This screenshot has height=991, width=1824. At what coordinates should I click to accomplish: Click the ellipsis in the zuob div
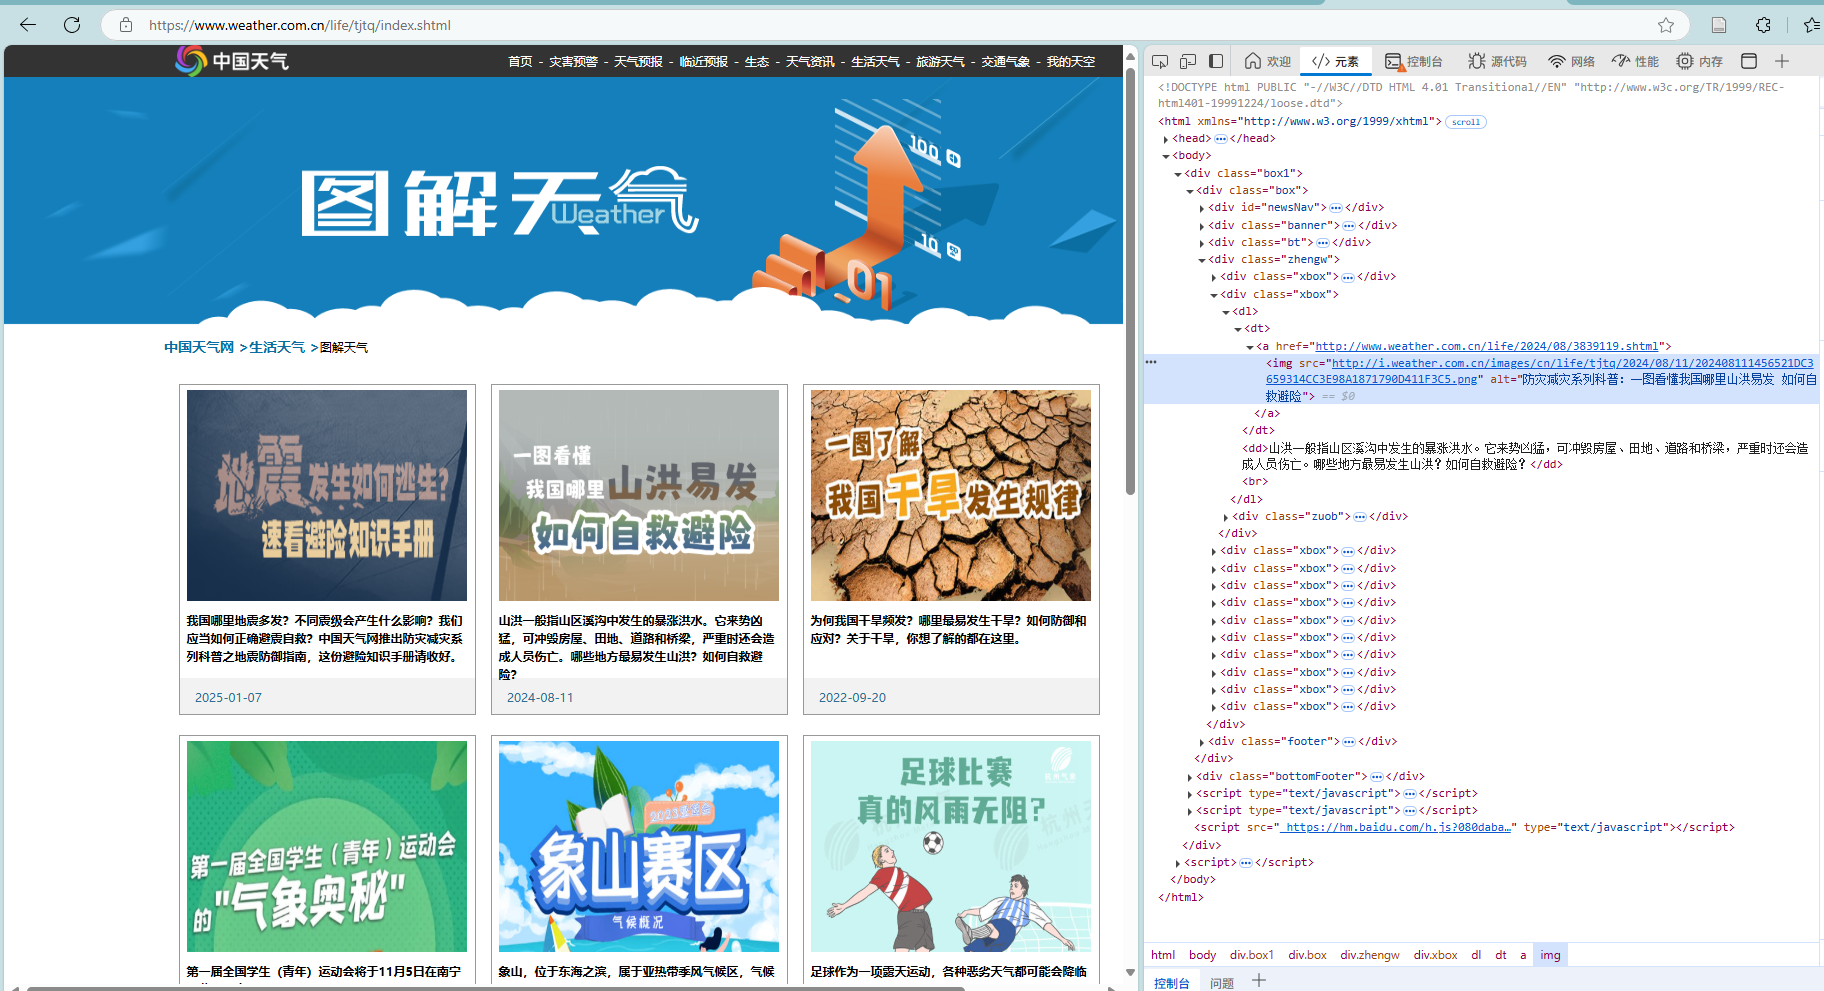(x=1360, y=517)
